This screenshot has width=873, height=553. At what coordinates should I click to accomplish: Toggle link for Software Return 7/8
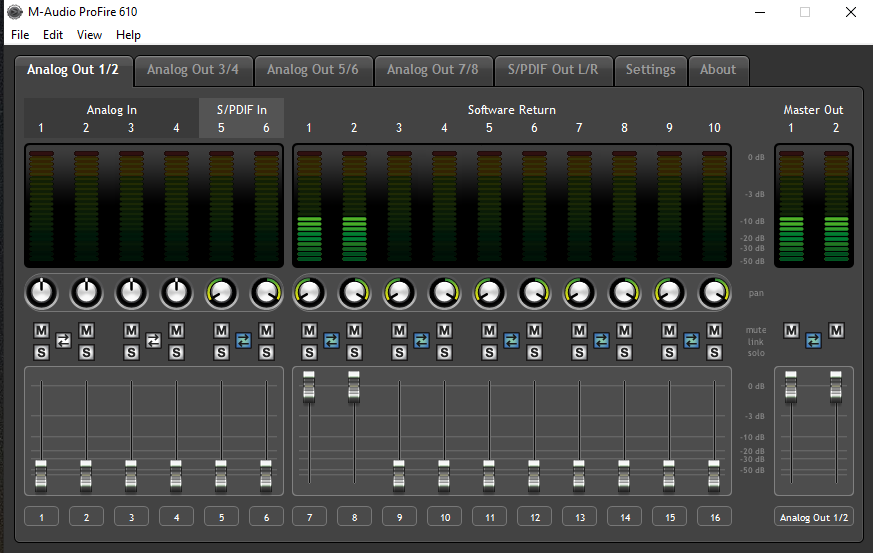[601, 340]
